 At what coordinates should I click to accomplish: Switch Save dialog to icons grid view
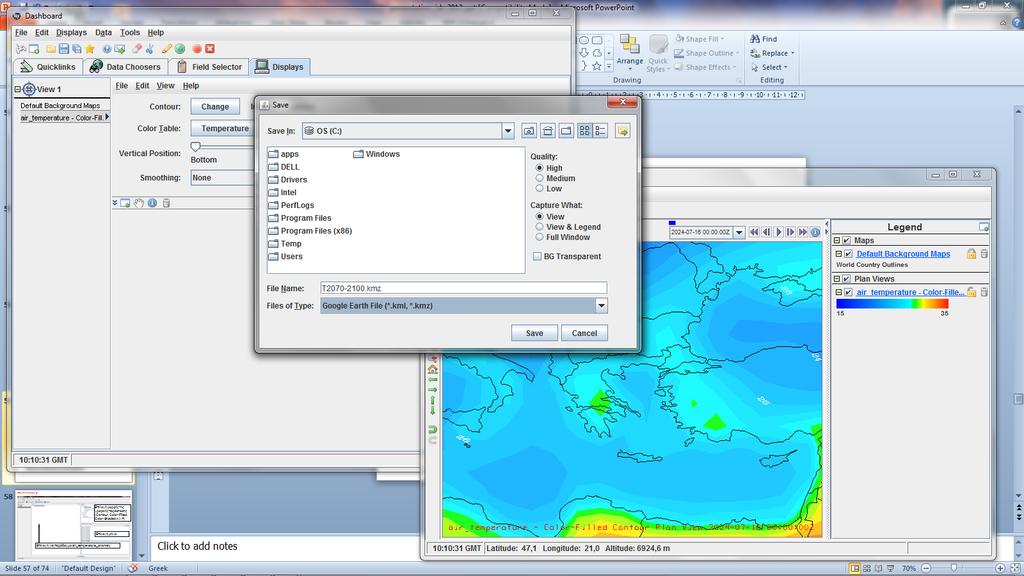tap(584, 131)
